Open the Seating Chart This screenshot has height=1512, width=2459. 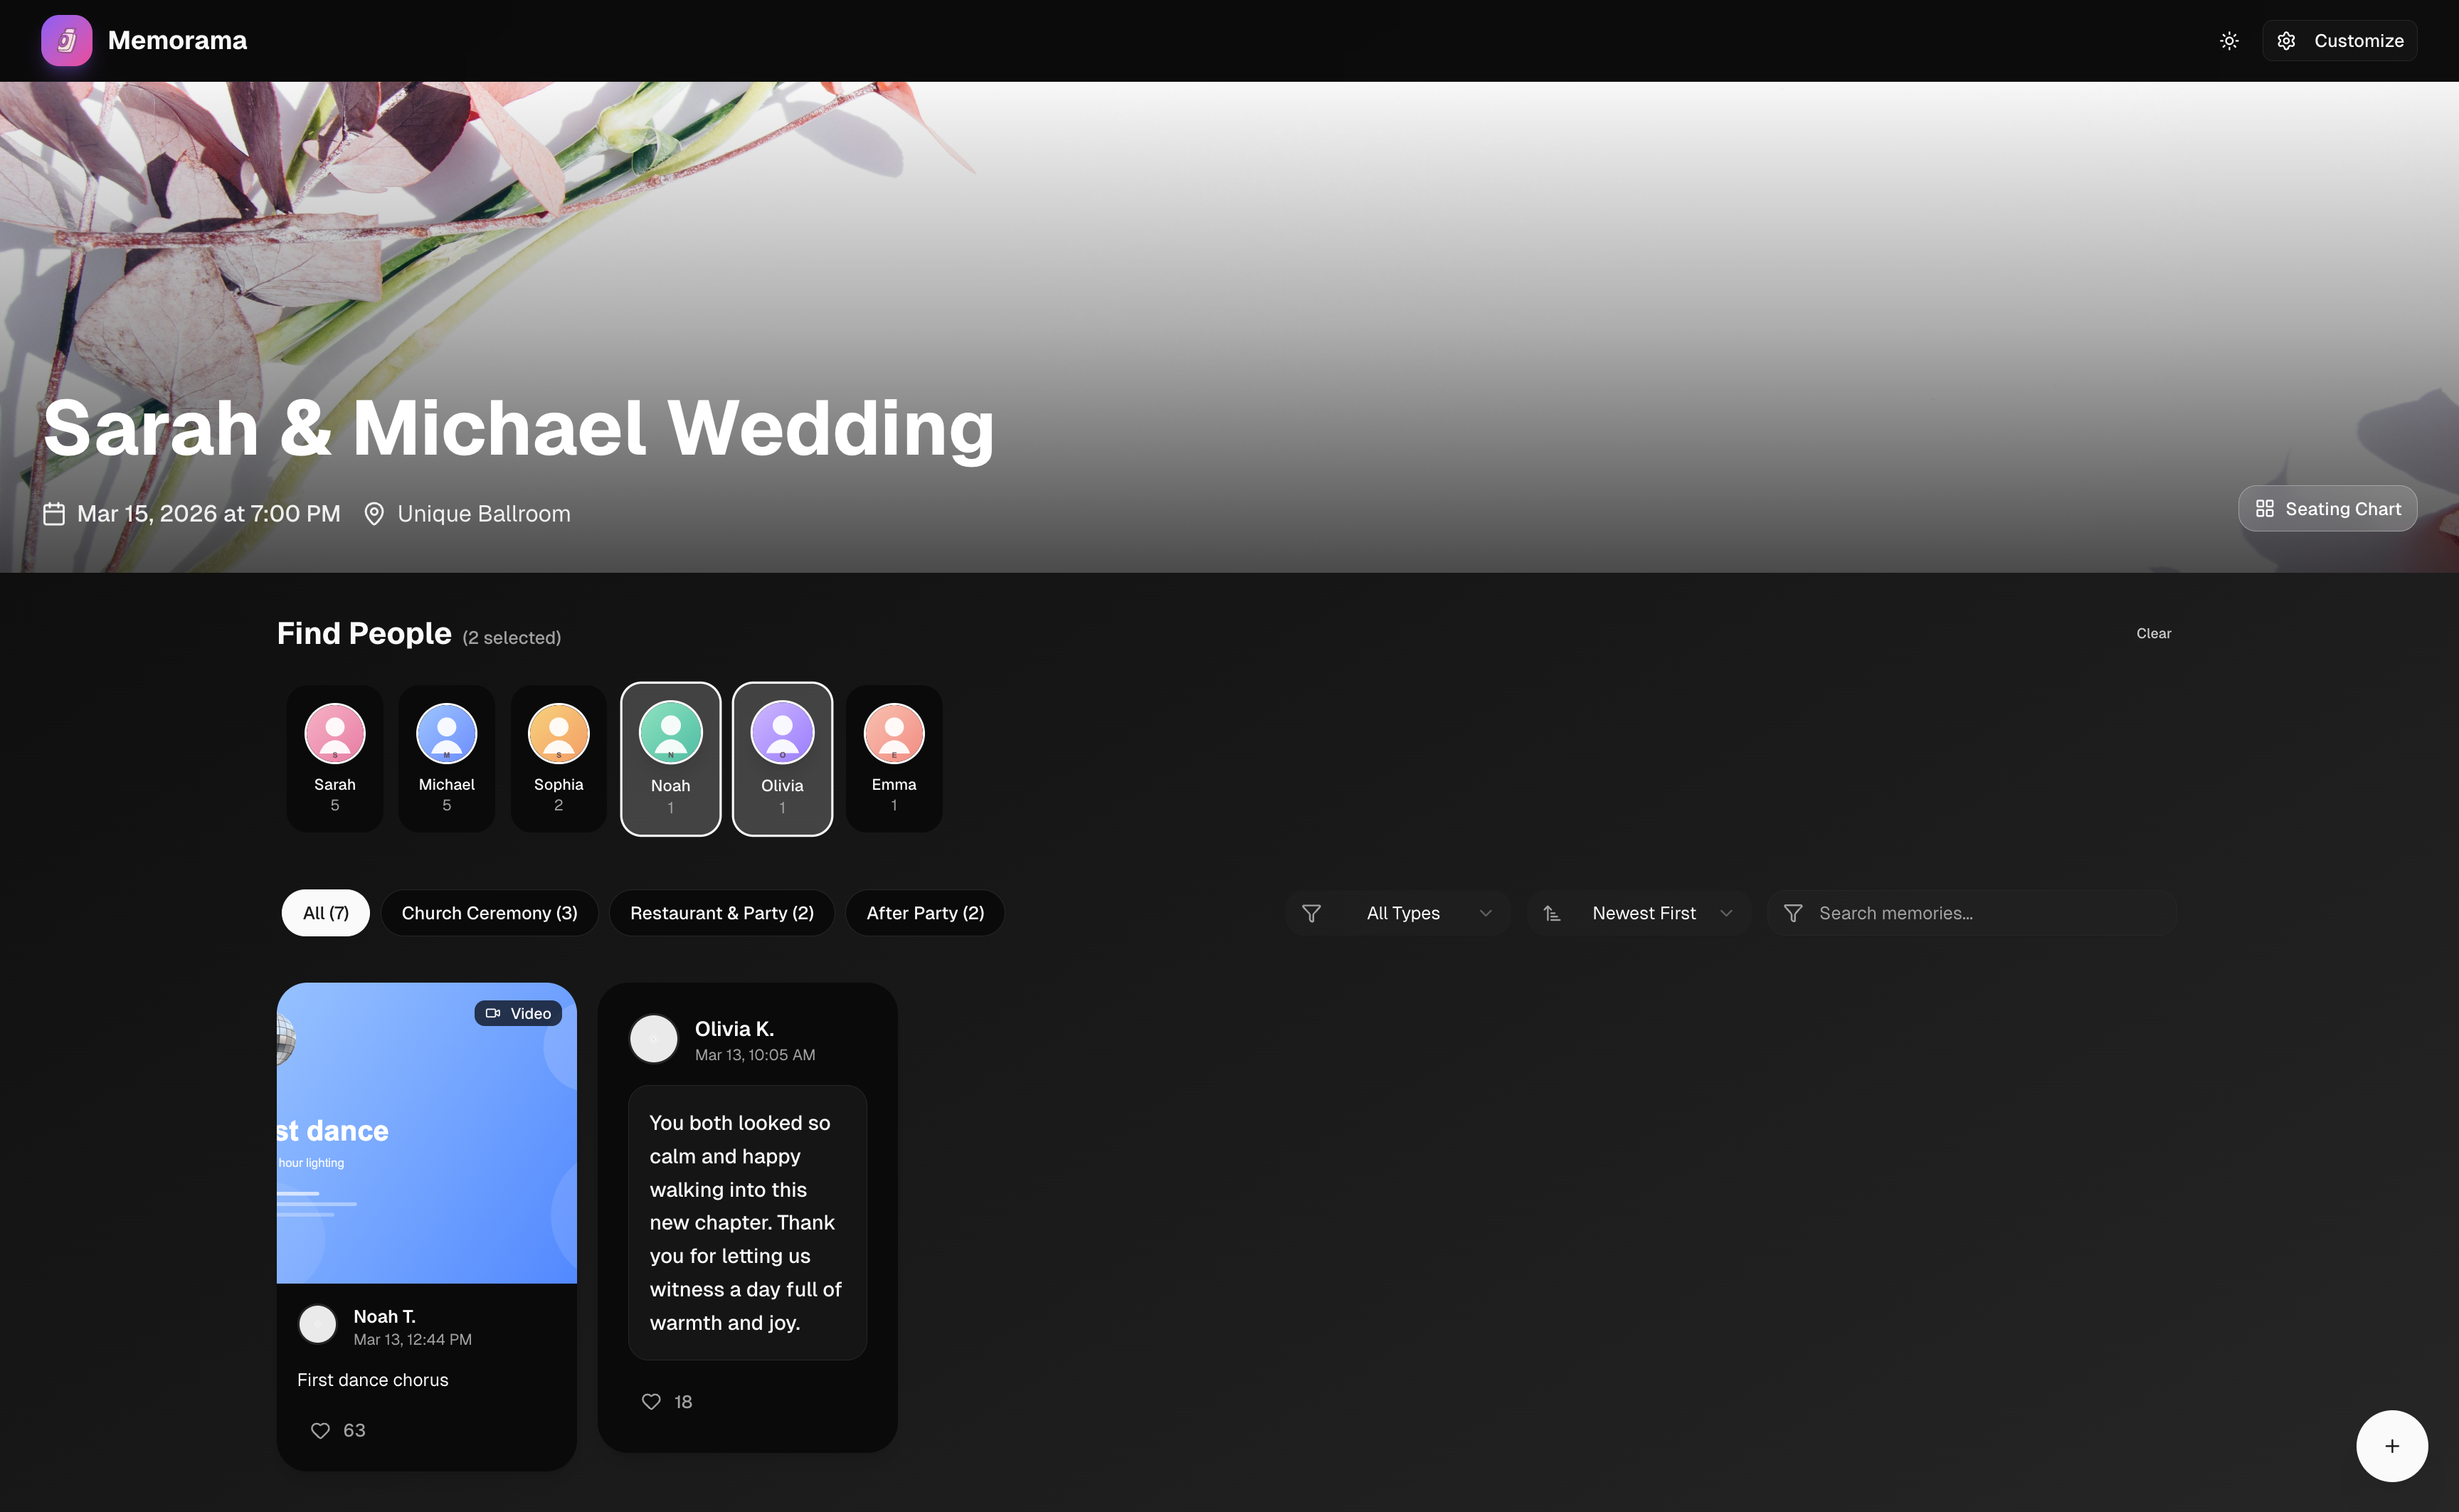(x=2327, y=509)
